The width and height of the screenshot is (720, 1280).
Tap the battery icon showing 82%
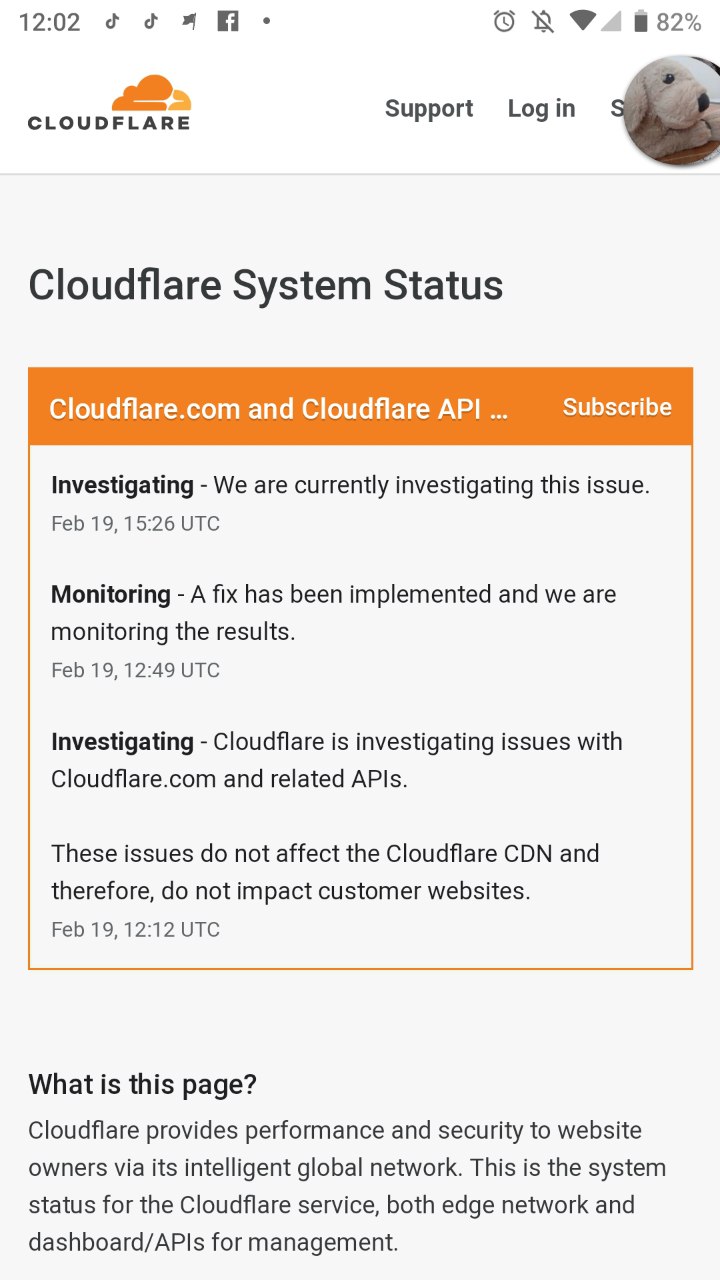pos(638,21)
